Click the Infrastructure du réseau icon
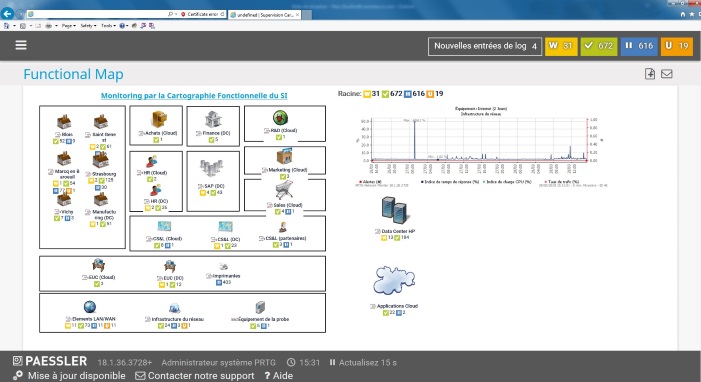Screen dimensions: 701x382 (x=174, y=308)
